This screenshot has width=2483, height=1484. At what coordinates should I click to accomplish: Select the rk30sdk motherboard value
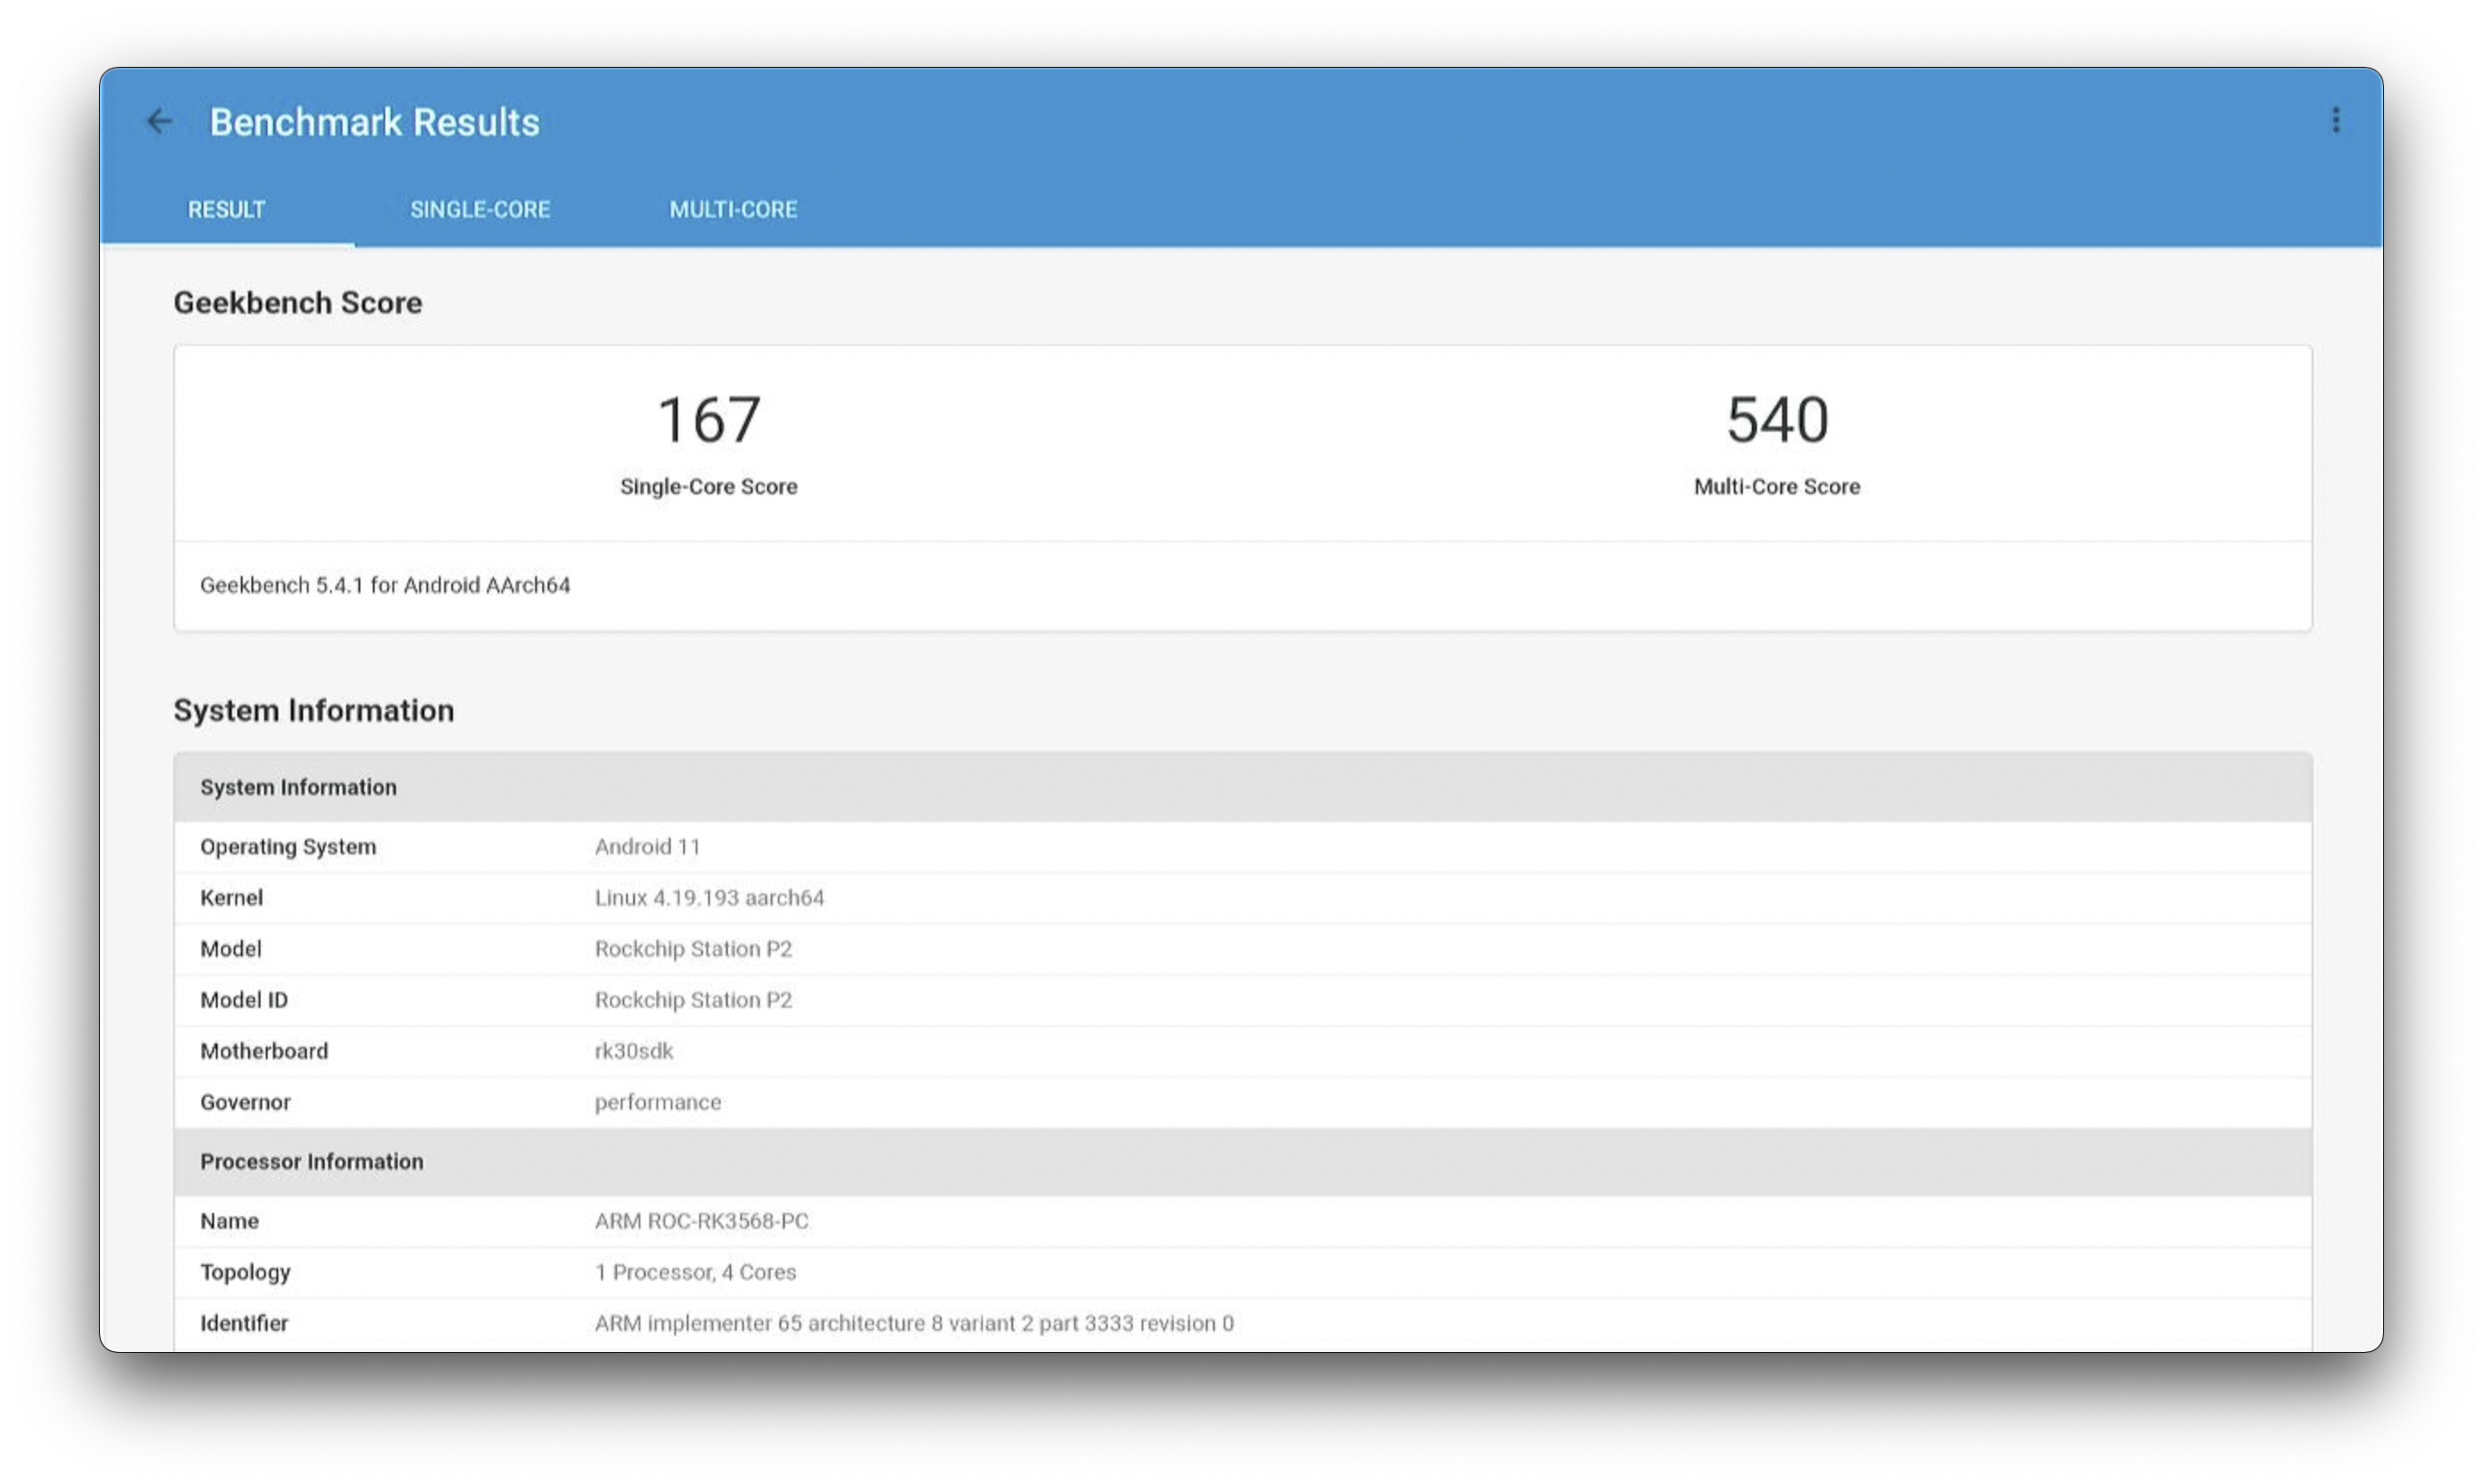634,1050
